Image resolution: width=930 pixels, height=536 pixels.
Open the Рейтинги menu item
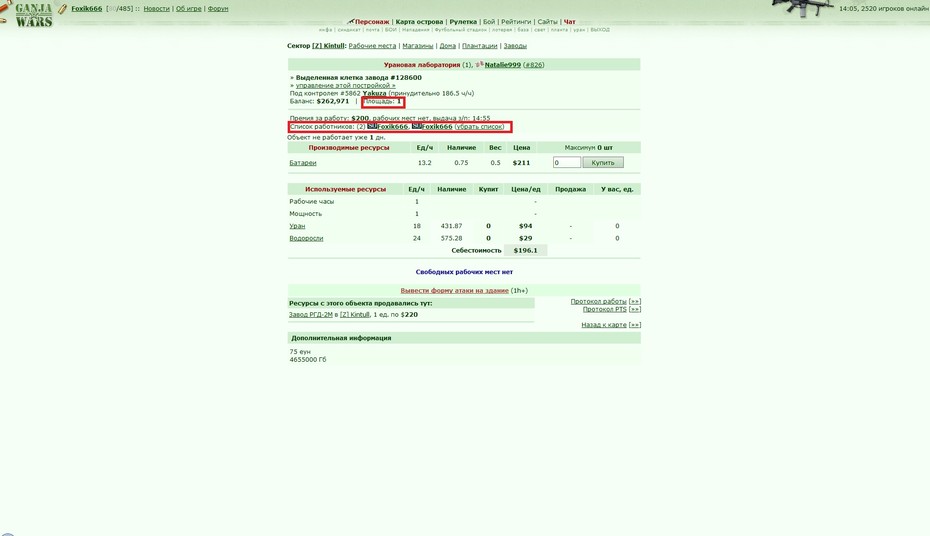point(516,22)
